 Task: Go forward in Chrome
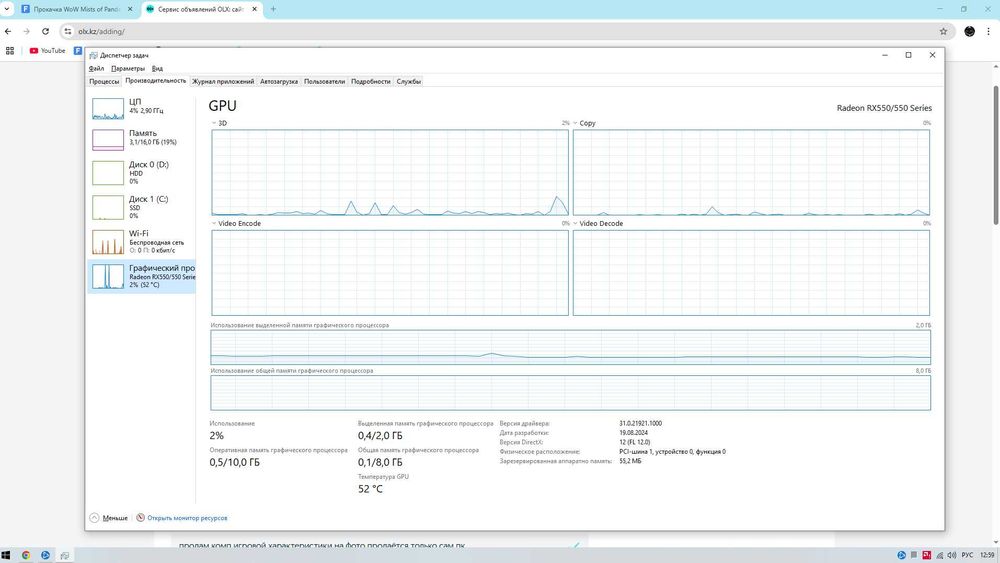(26, 31)
